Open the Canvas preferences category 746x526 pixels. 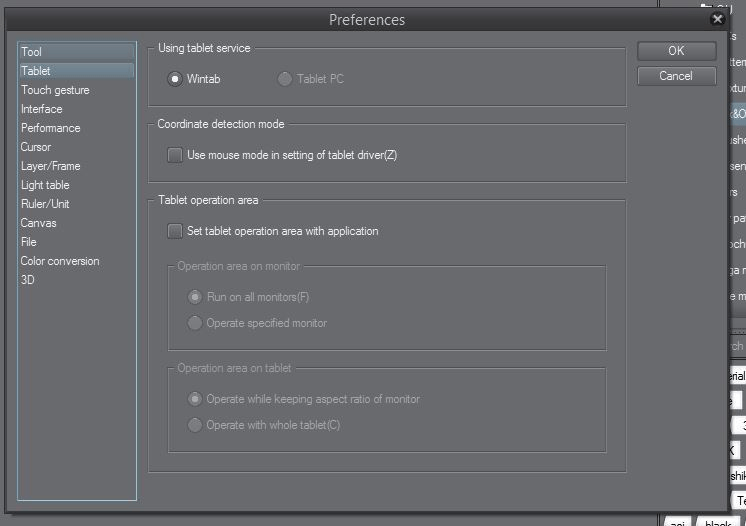(39, 223)
